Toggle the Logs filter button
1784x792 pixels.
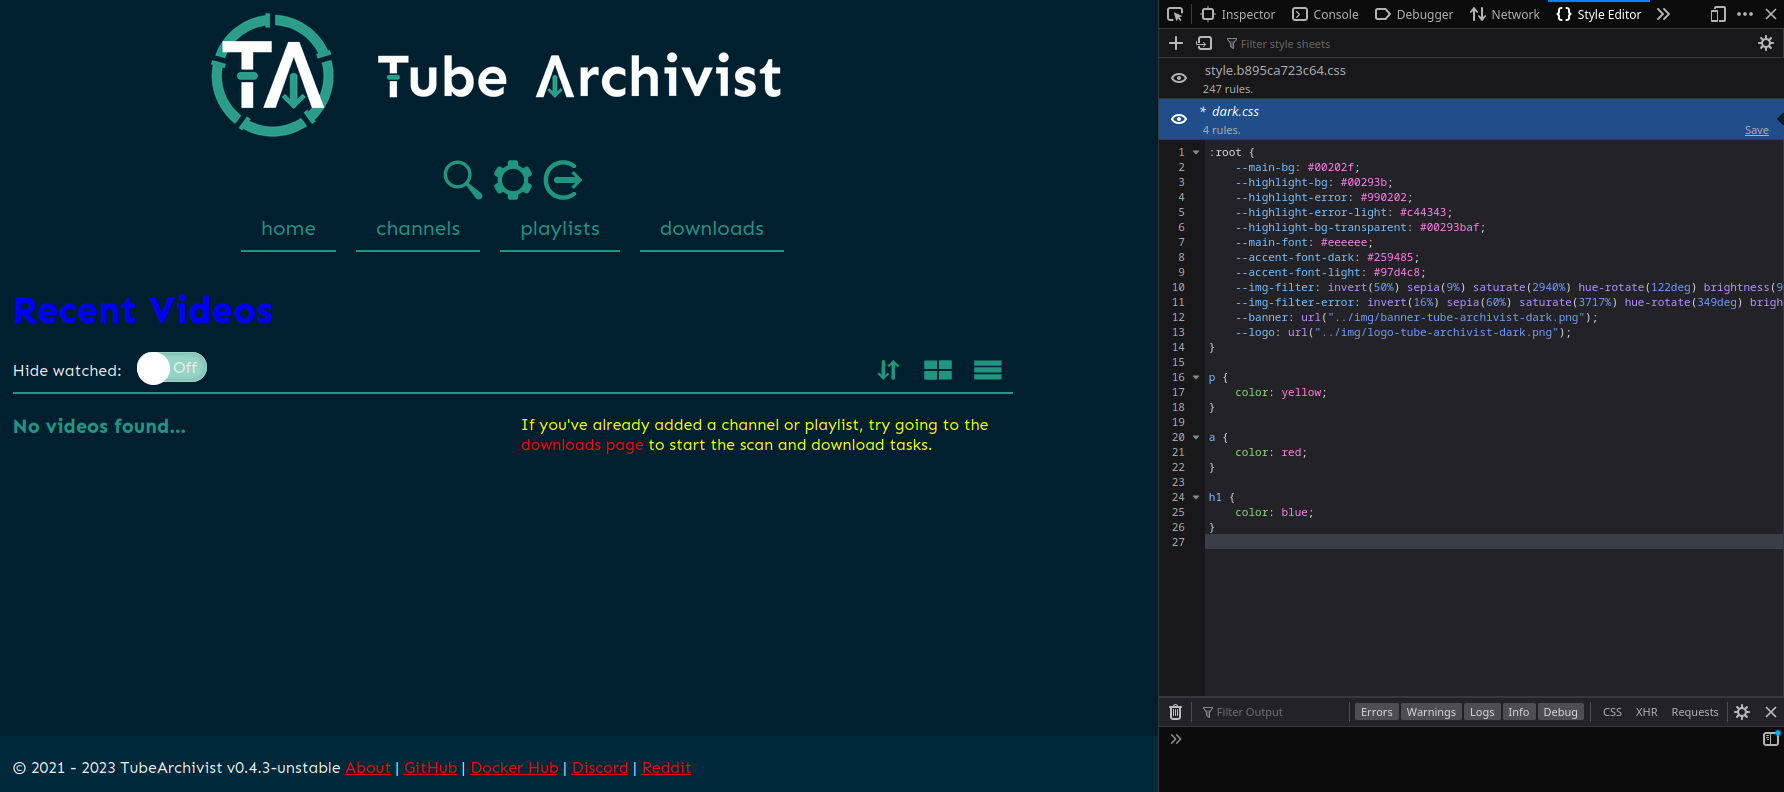click(x=1482, y=712)
